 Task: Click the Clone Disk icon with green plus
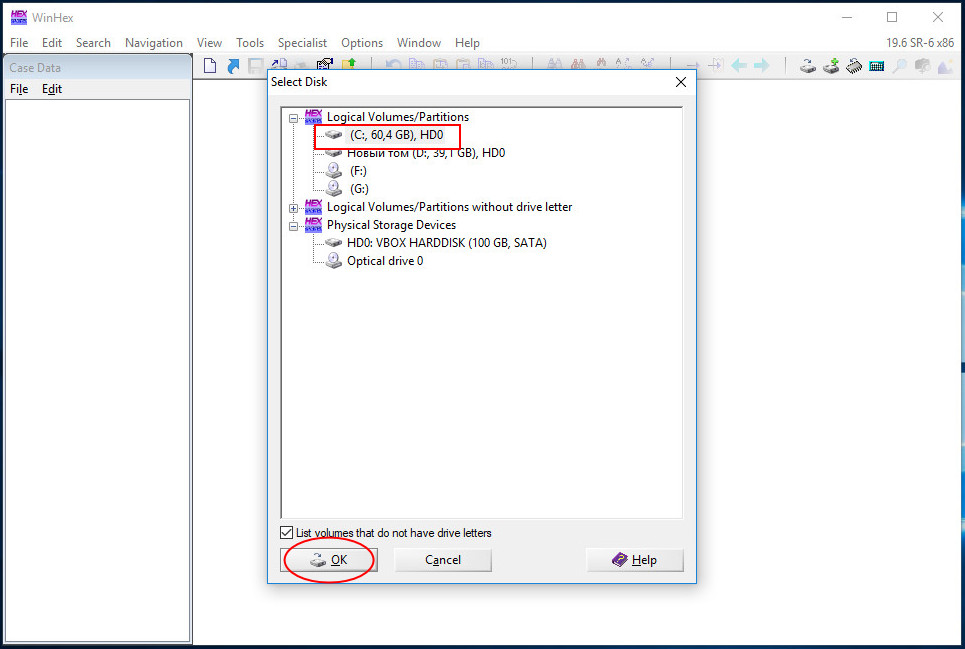831,65
